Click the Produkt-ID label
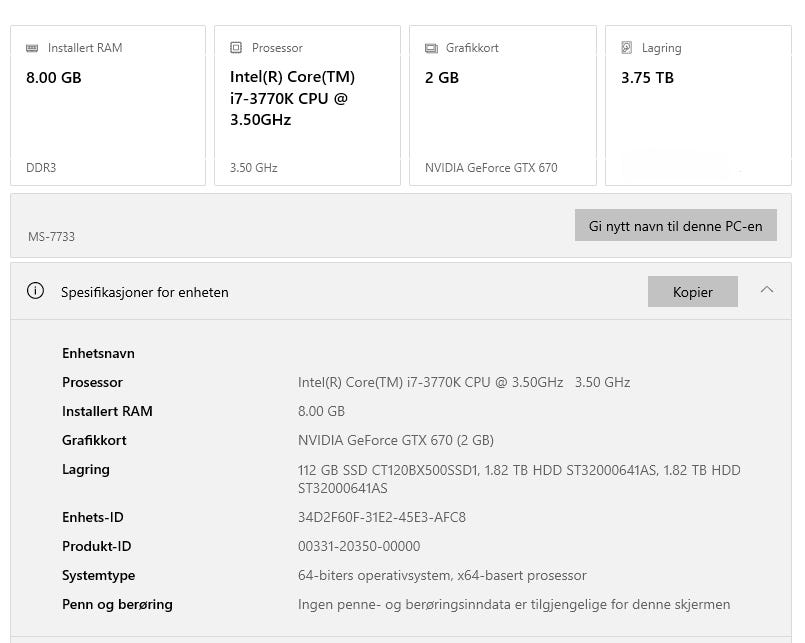805x643 pixels. coord(97,546)
